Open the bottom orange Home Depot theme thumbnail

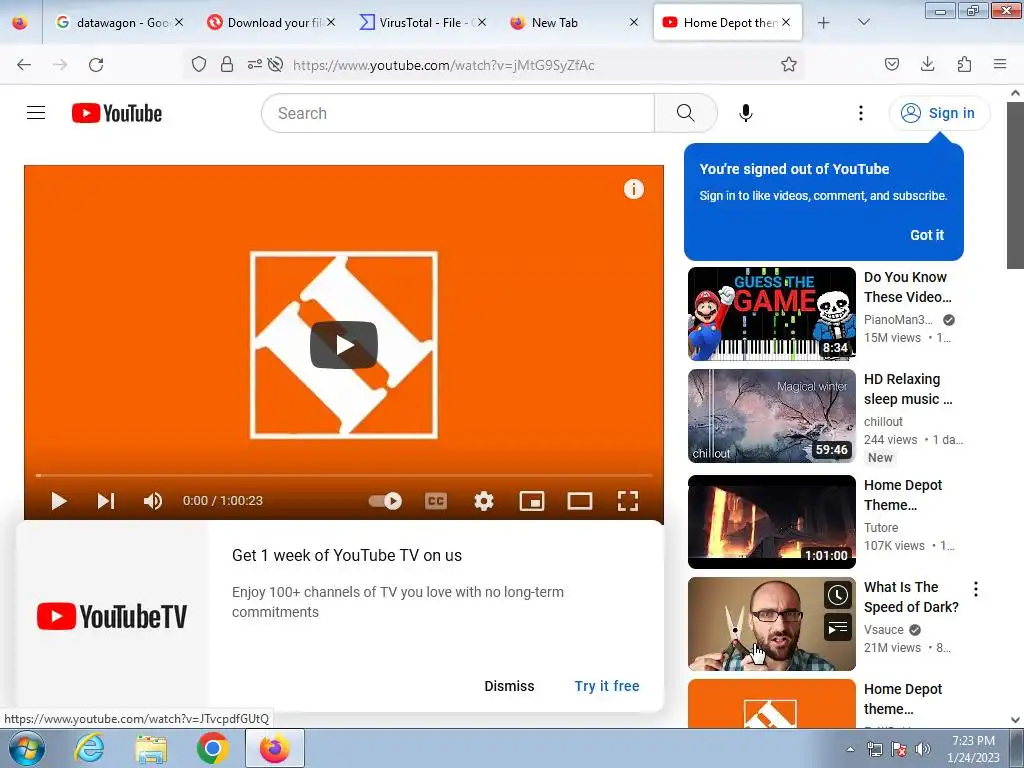(x=771, y=703)
